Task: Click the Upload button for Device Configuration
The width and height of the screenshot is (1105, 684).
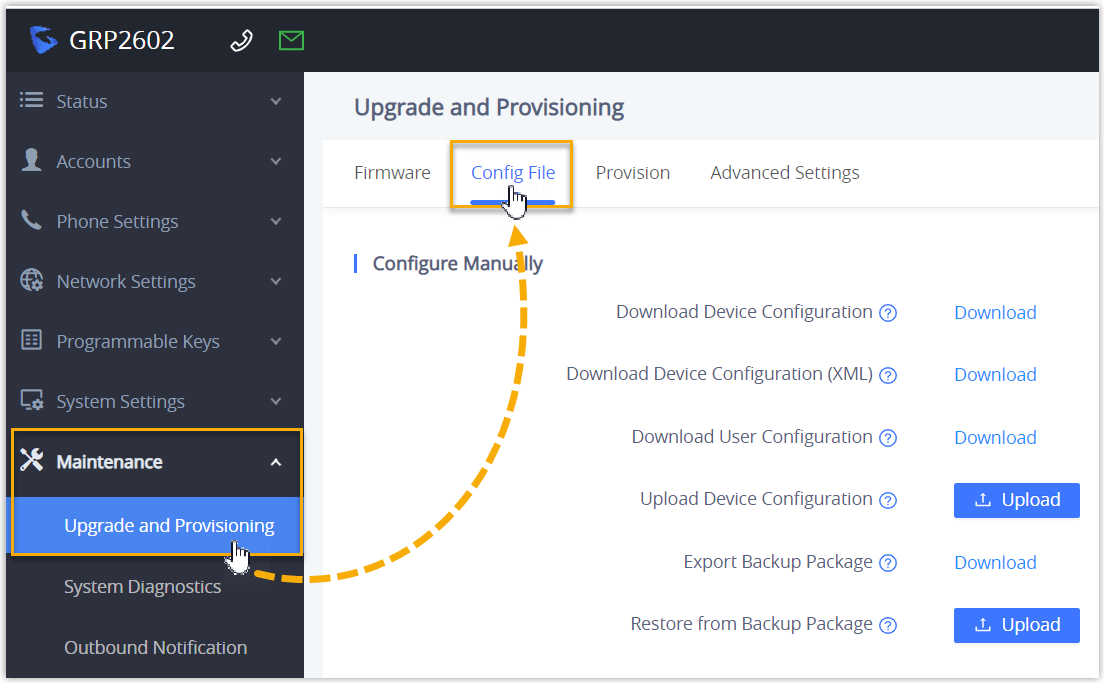Action: click(x=1016, y=500)
